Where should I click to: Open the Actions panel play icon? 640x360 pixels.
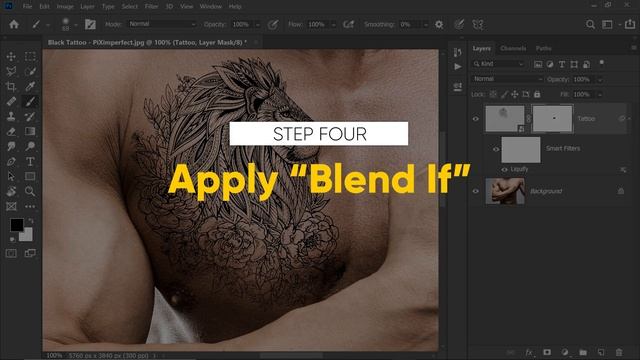point(458,67)
